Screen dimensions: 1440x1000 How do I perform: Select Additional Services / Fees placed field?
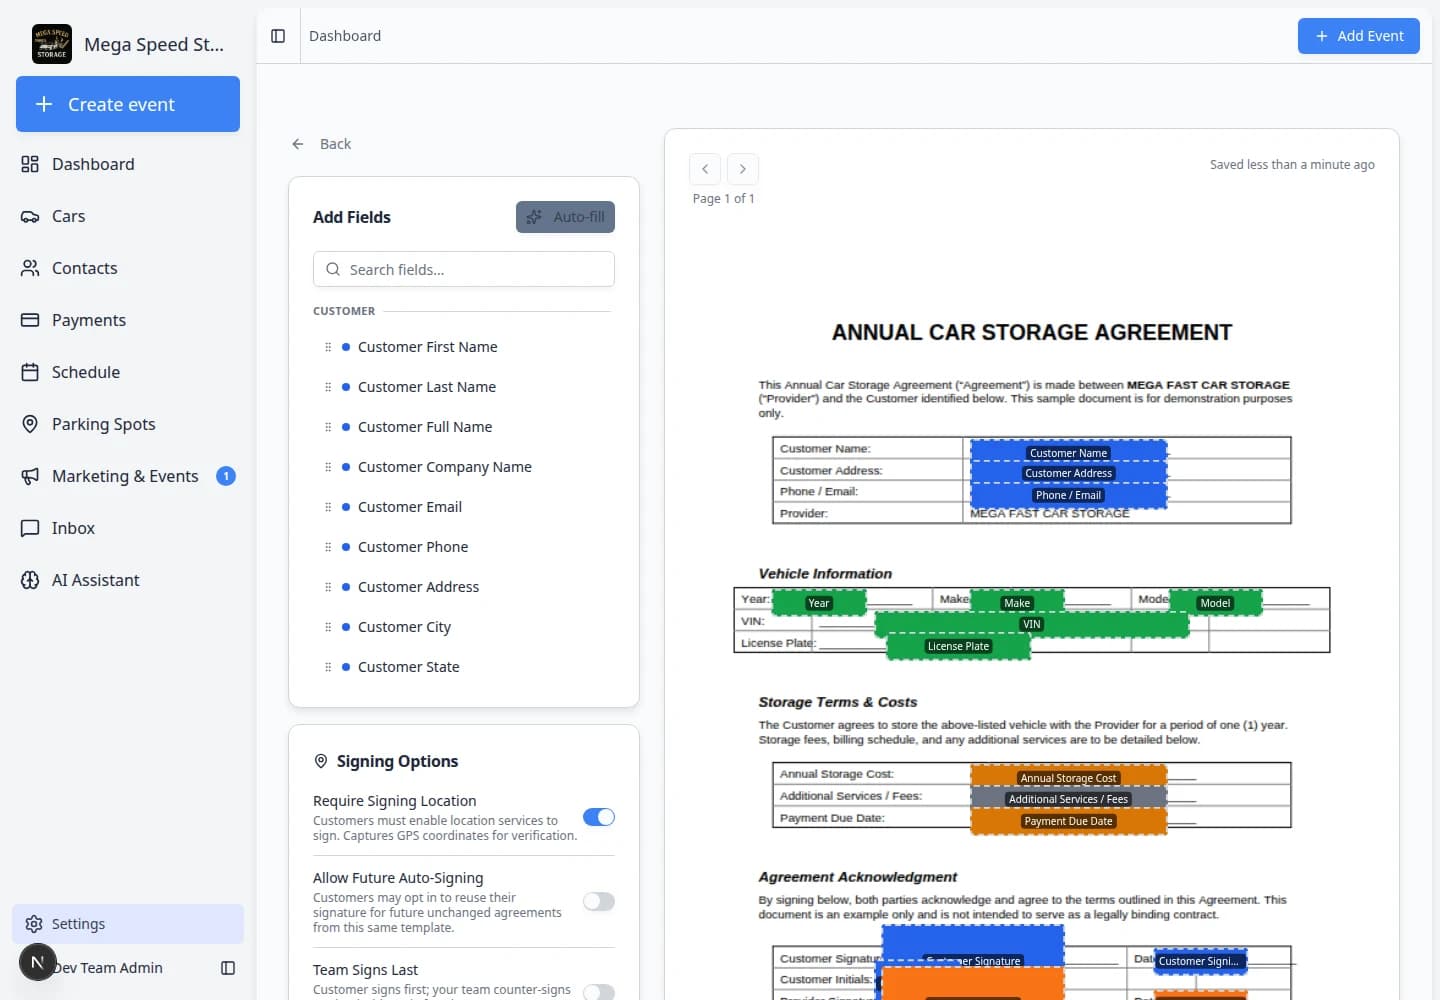coord(1068,799)
